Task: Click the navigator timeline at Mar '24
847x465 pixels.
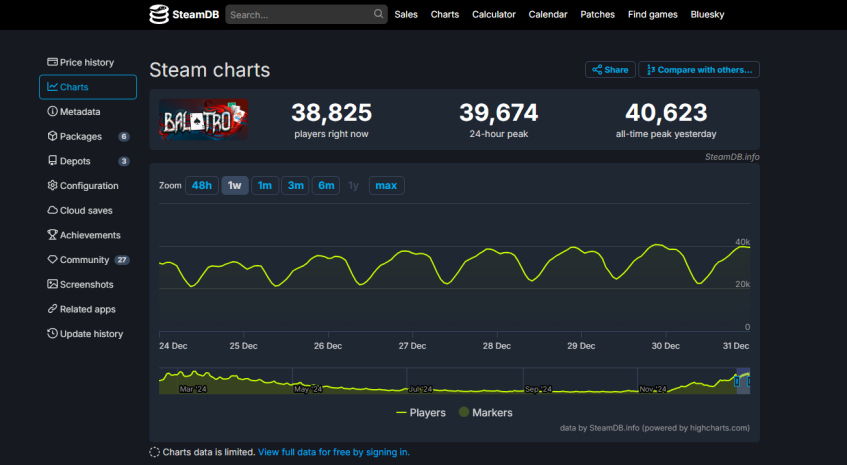Action: (193, 389)
